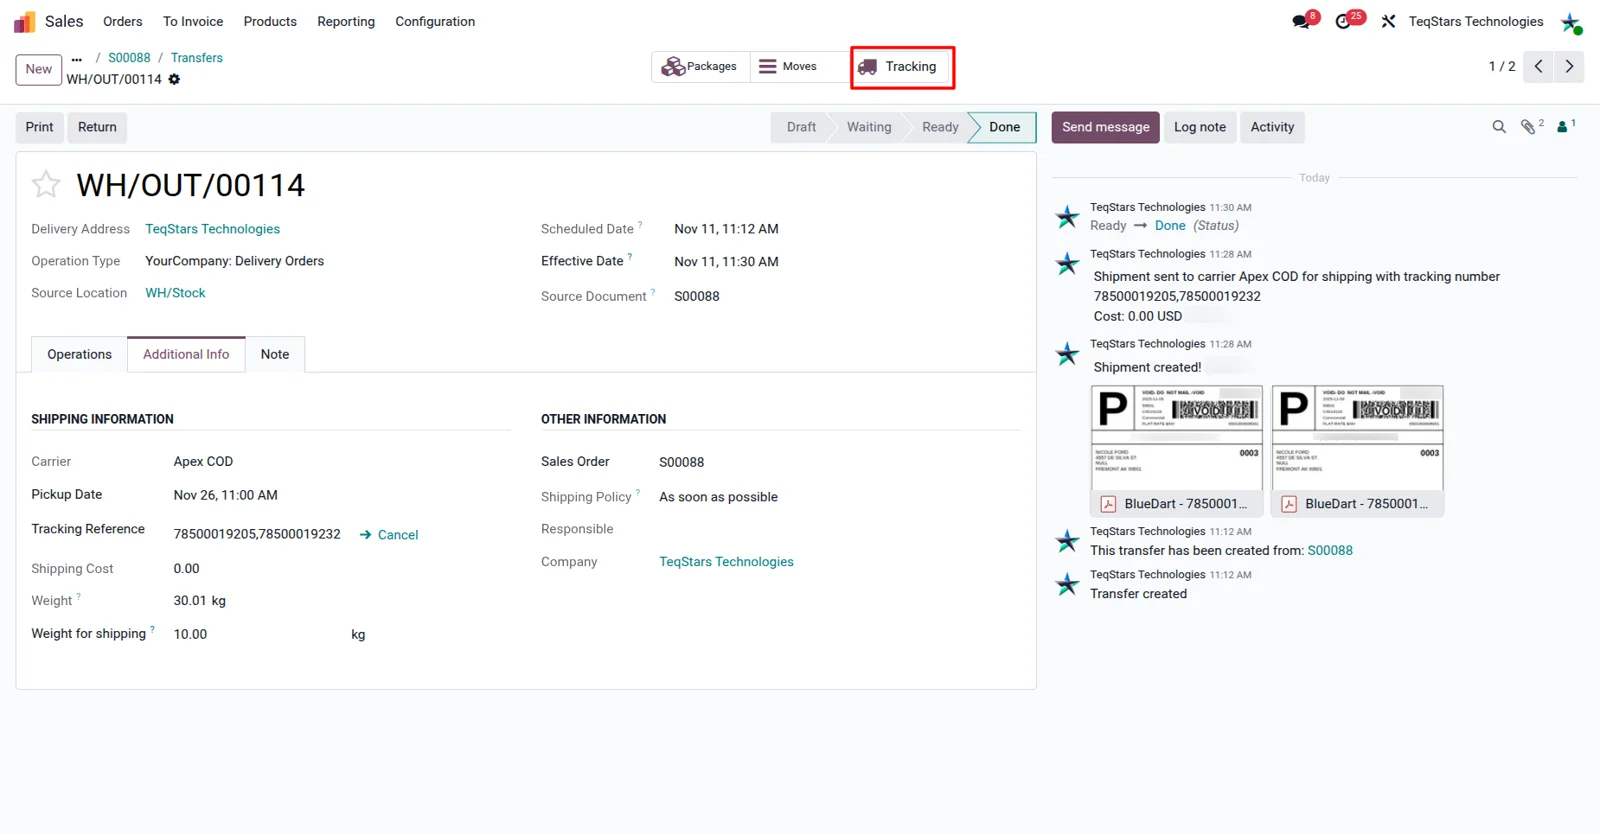Switch company via TeqStars Technologies selector
This screenshot has height=835, width=1600.
click(1476, 21)
